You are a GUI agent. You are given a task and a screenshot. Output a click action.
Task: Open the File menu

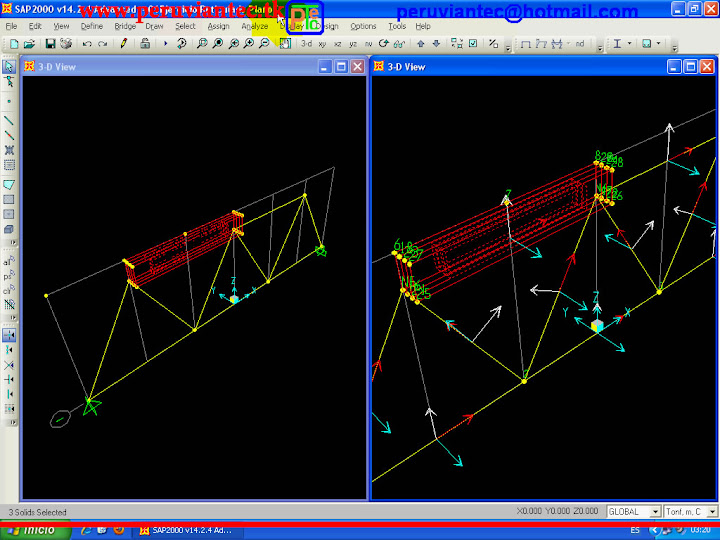click(11, 26)
